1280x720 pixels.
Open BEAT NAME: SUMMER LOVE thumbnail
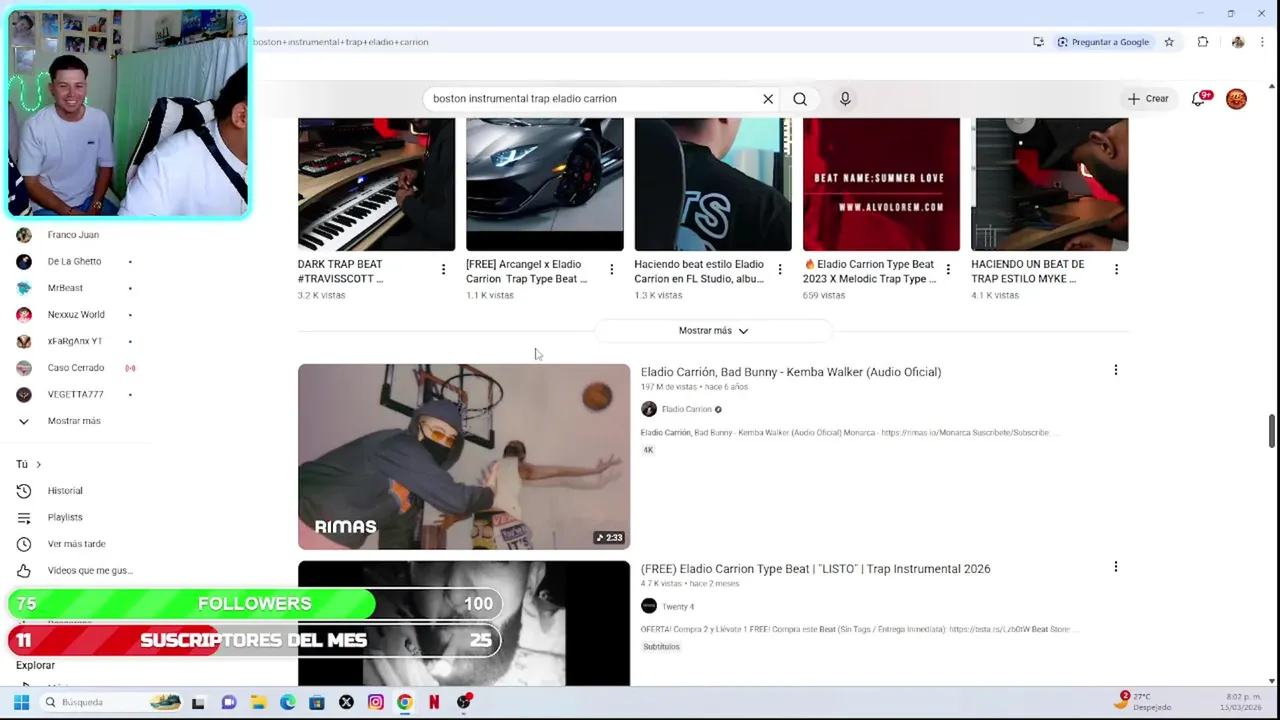pos(881,184)
